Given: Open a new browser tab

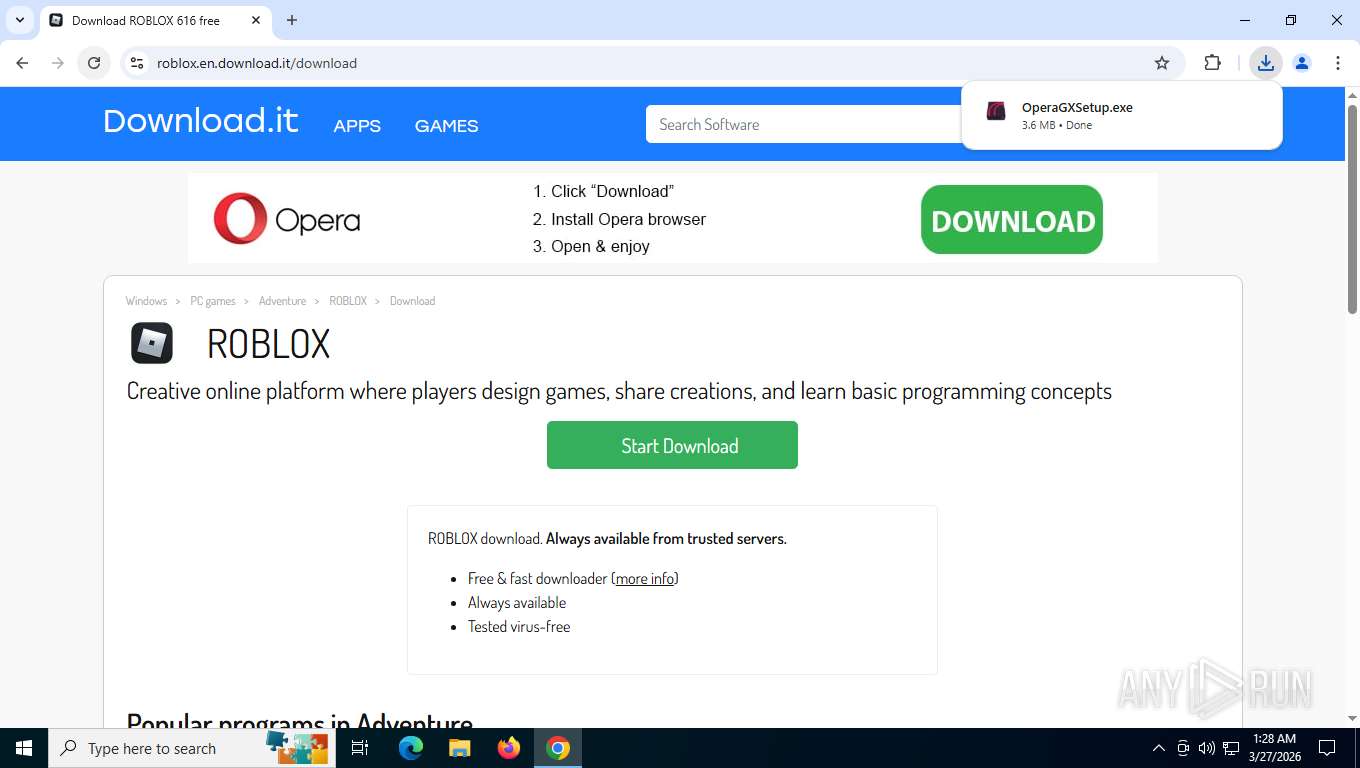Looking at the screenshot, I should click(x=292, y=20).
